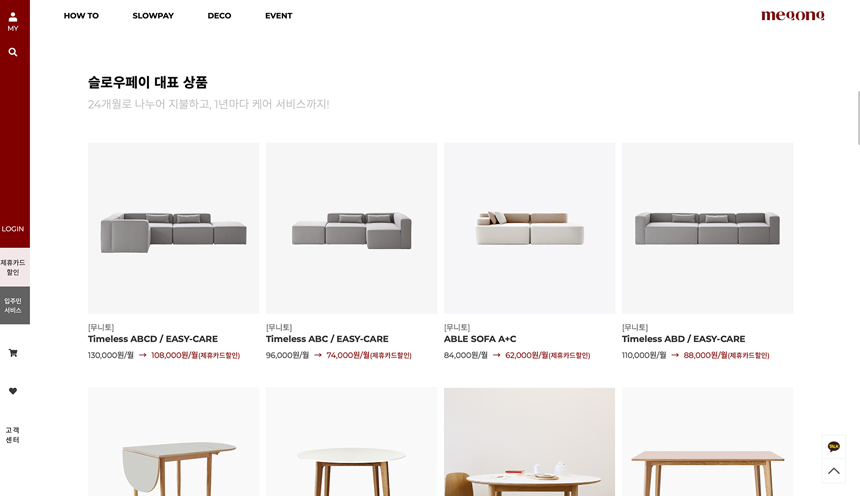Click the Timeless ABC / EASY-CARE title

tap(327, 339)
